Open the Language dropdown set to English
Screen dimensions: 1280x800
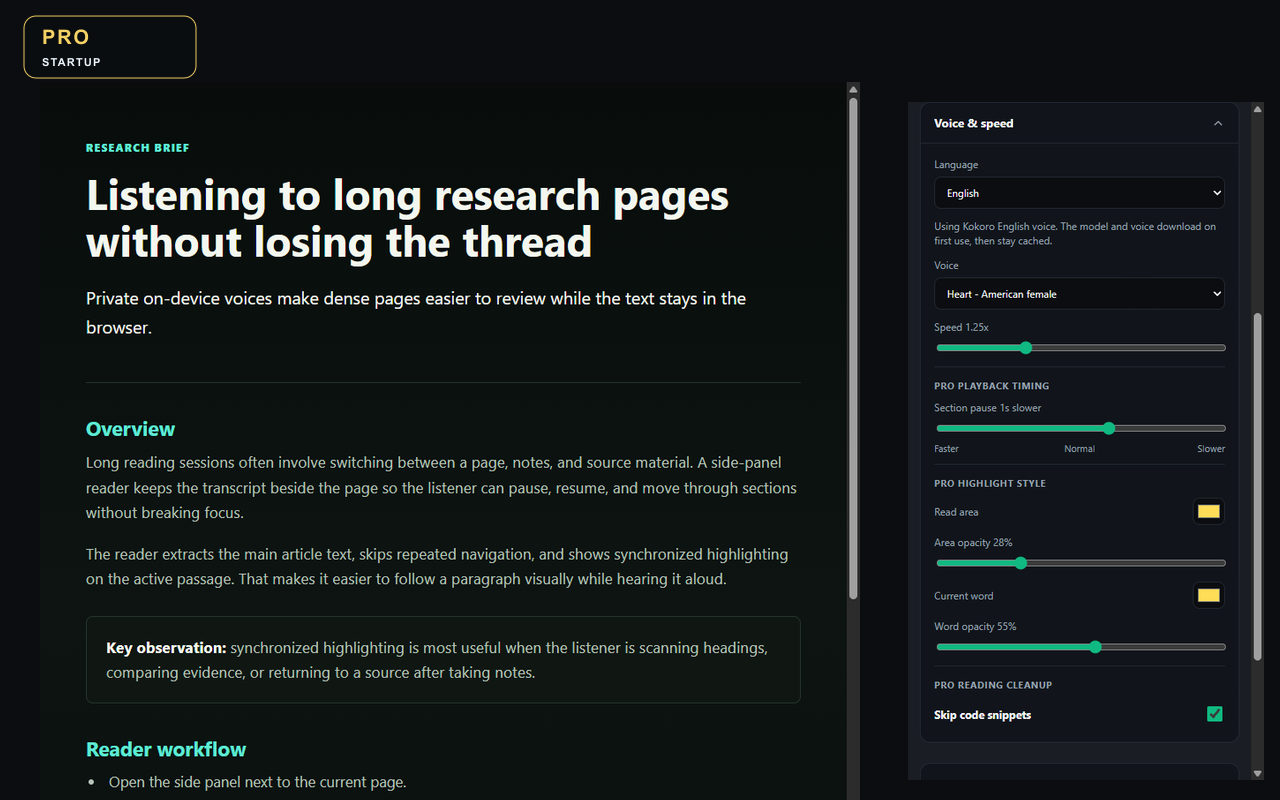pyautogui.click(x=1079, y=193)
